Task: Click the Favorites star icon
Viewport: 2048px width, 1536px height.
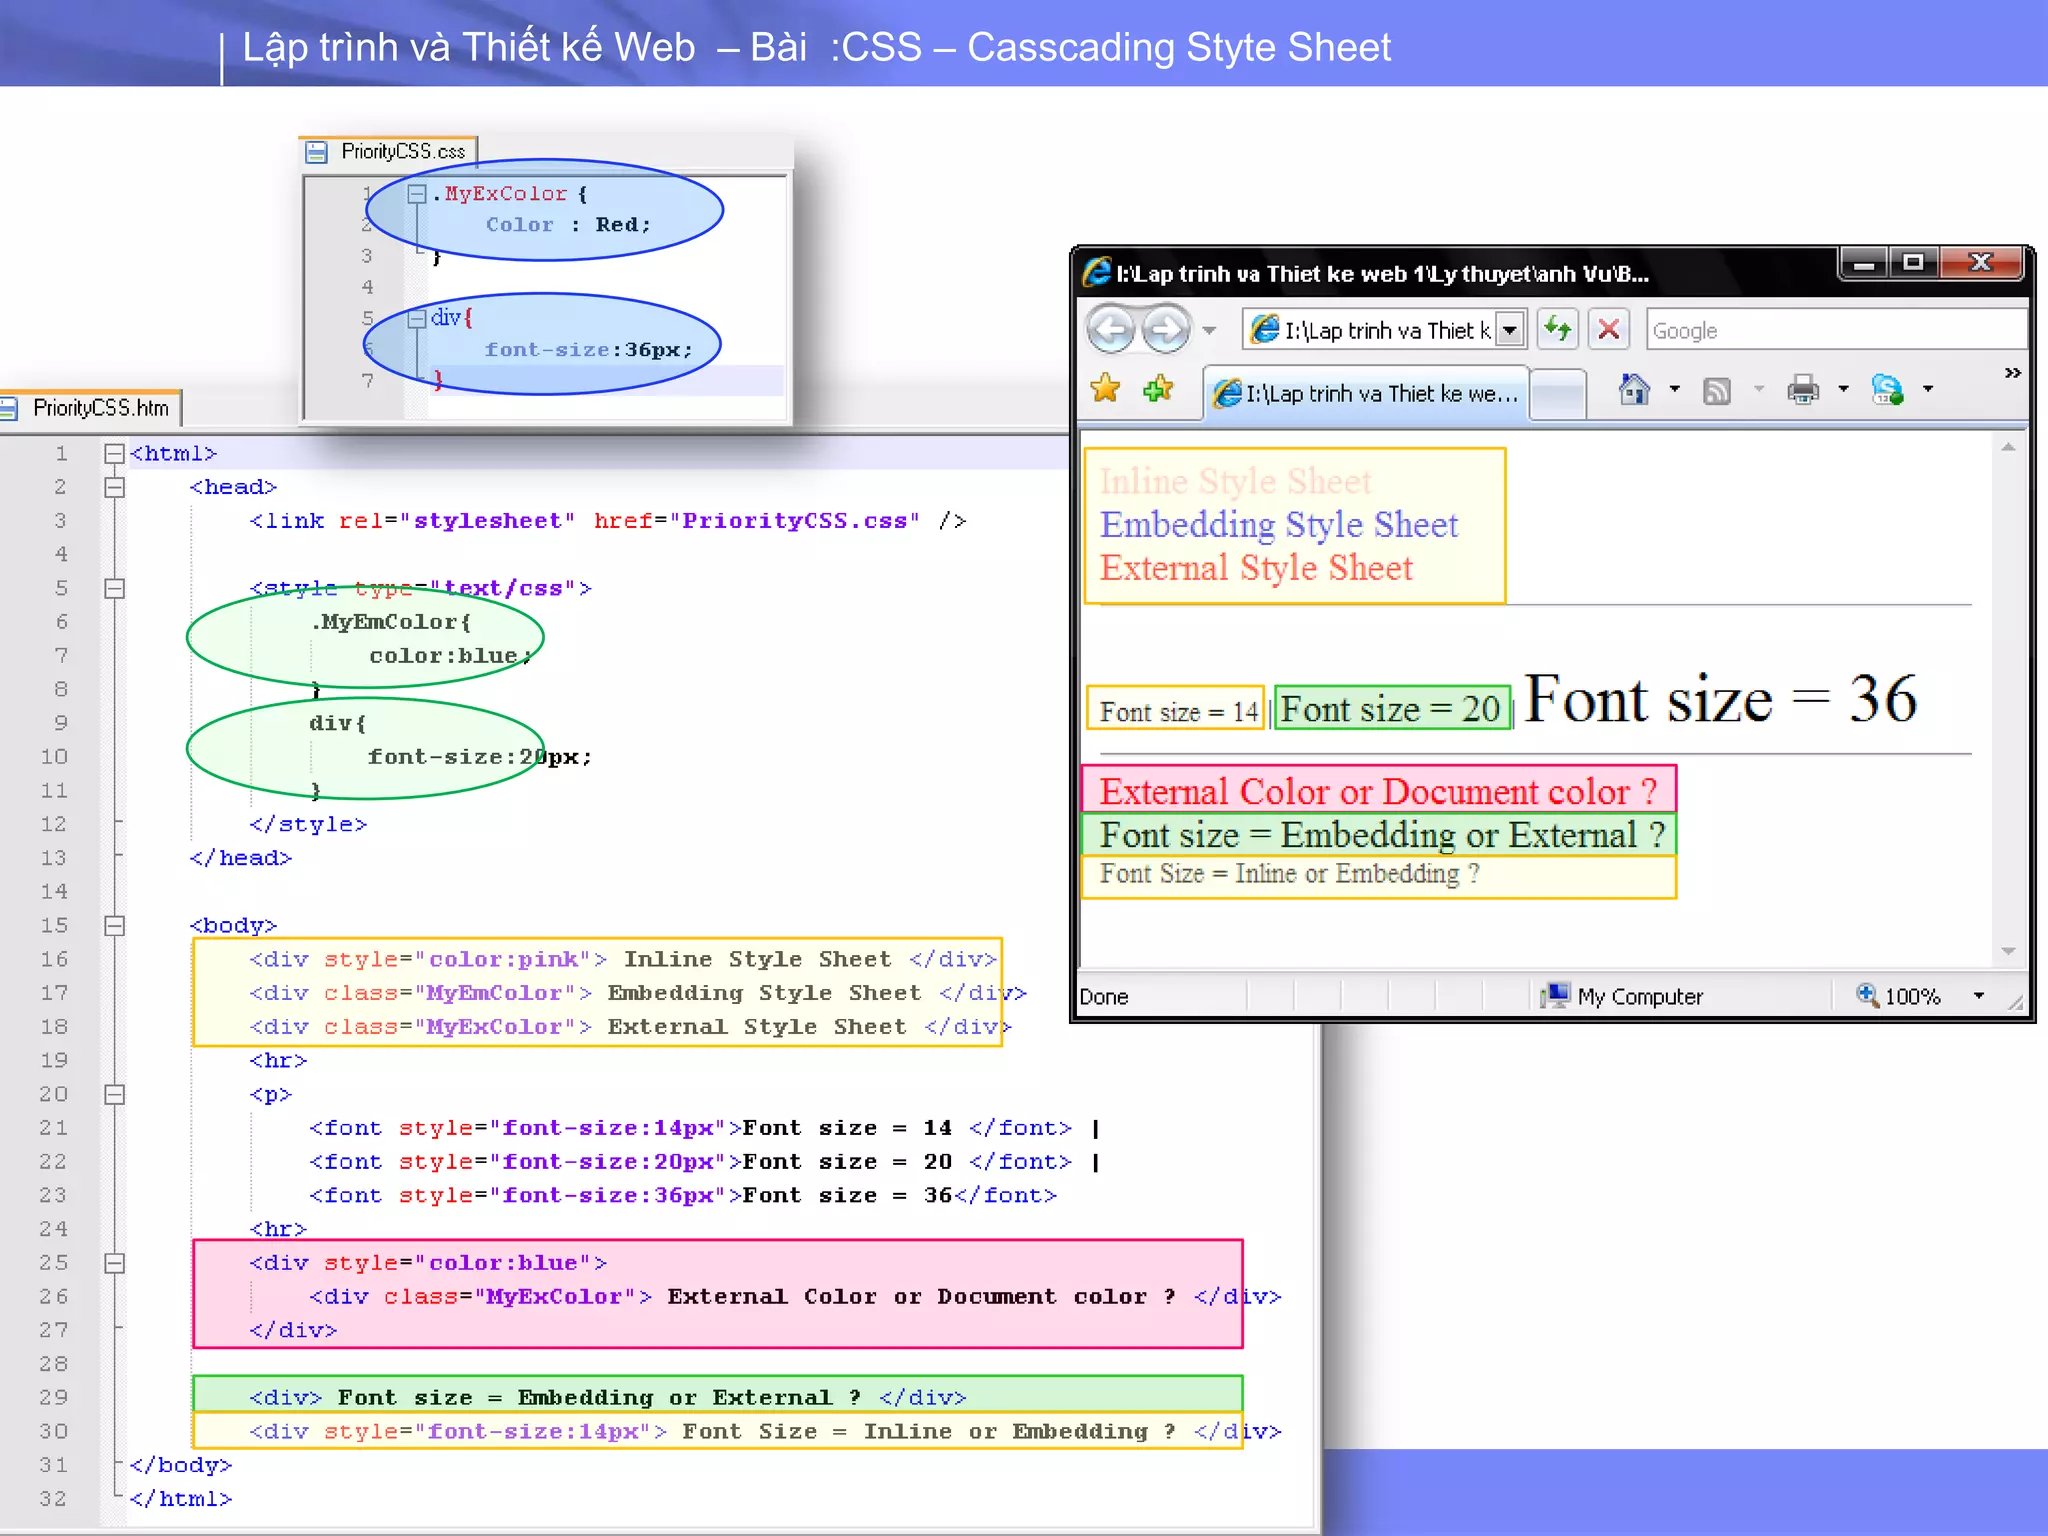Action: [1105, 388]
